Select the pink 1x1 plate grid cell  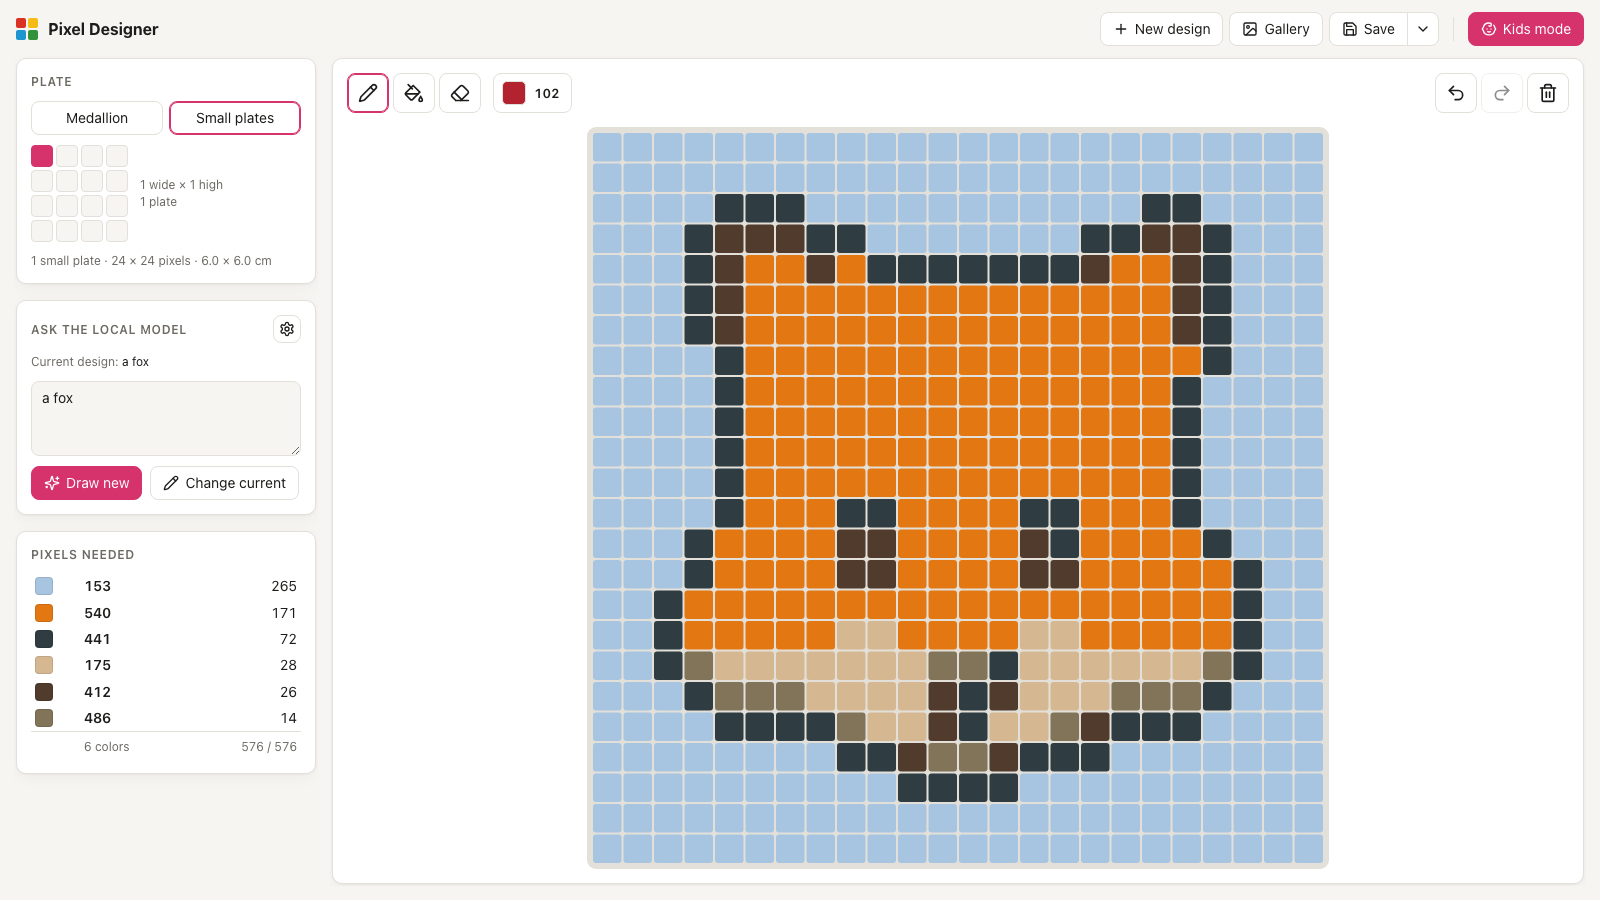point(42,156)
